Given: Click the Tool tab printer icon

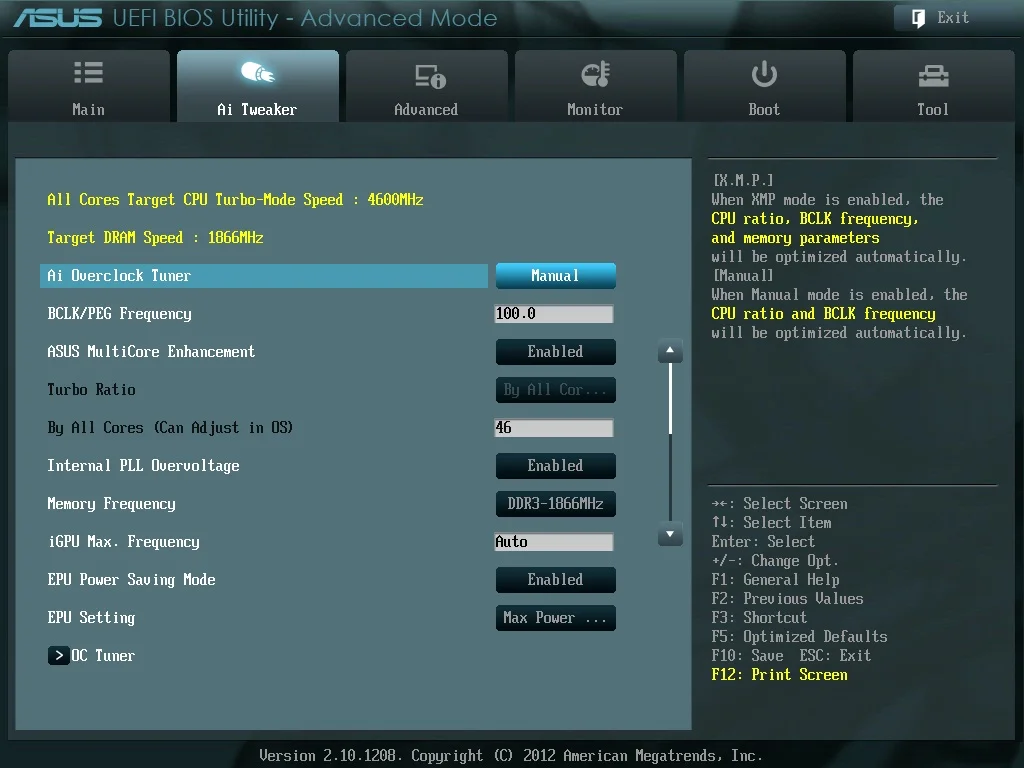Looking at the screenshot, I should [933, 76].
